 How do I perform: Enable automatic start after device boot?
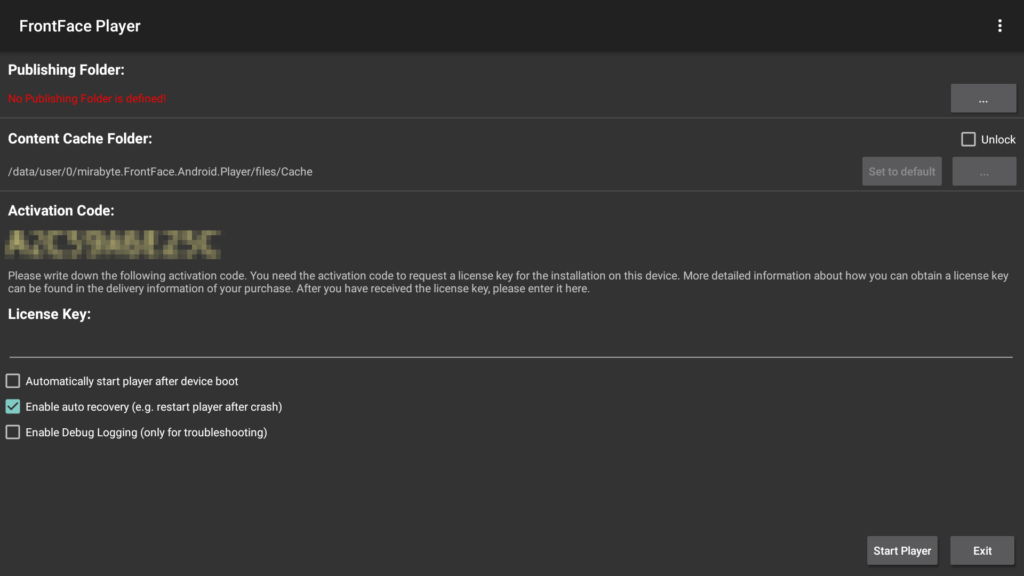13,381
